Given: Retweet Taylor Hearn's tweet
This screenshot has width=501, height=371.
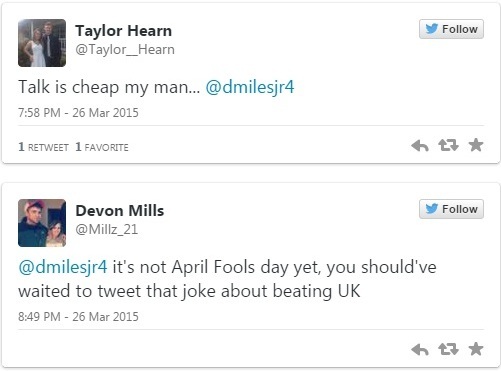Looking at the screenshot, I should tap(448, 145).
